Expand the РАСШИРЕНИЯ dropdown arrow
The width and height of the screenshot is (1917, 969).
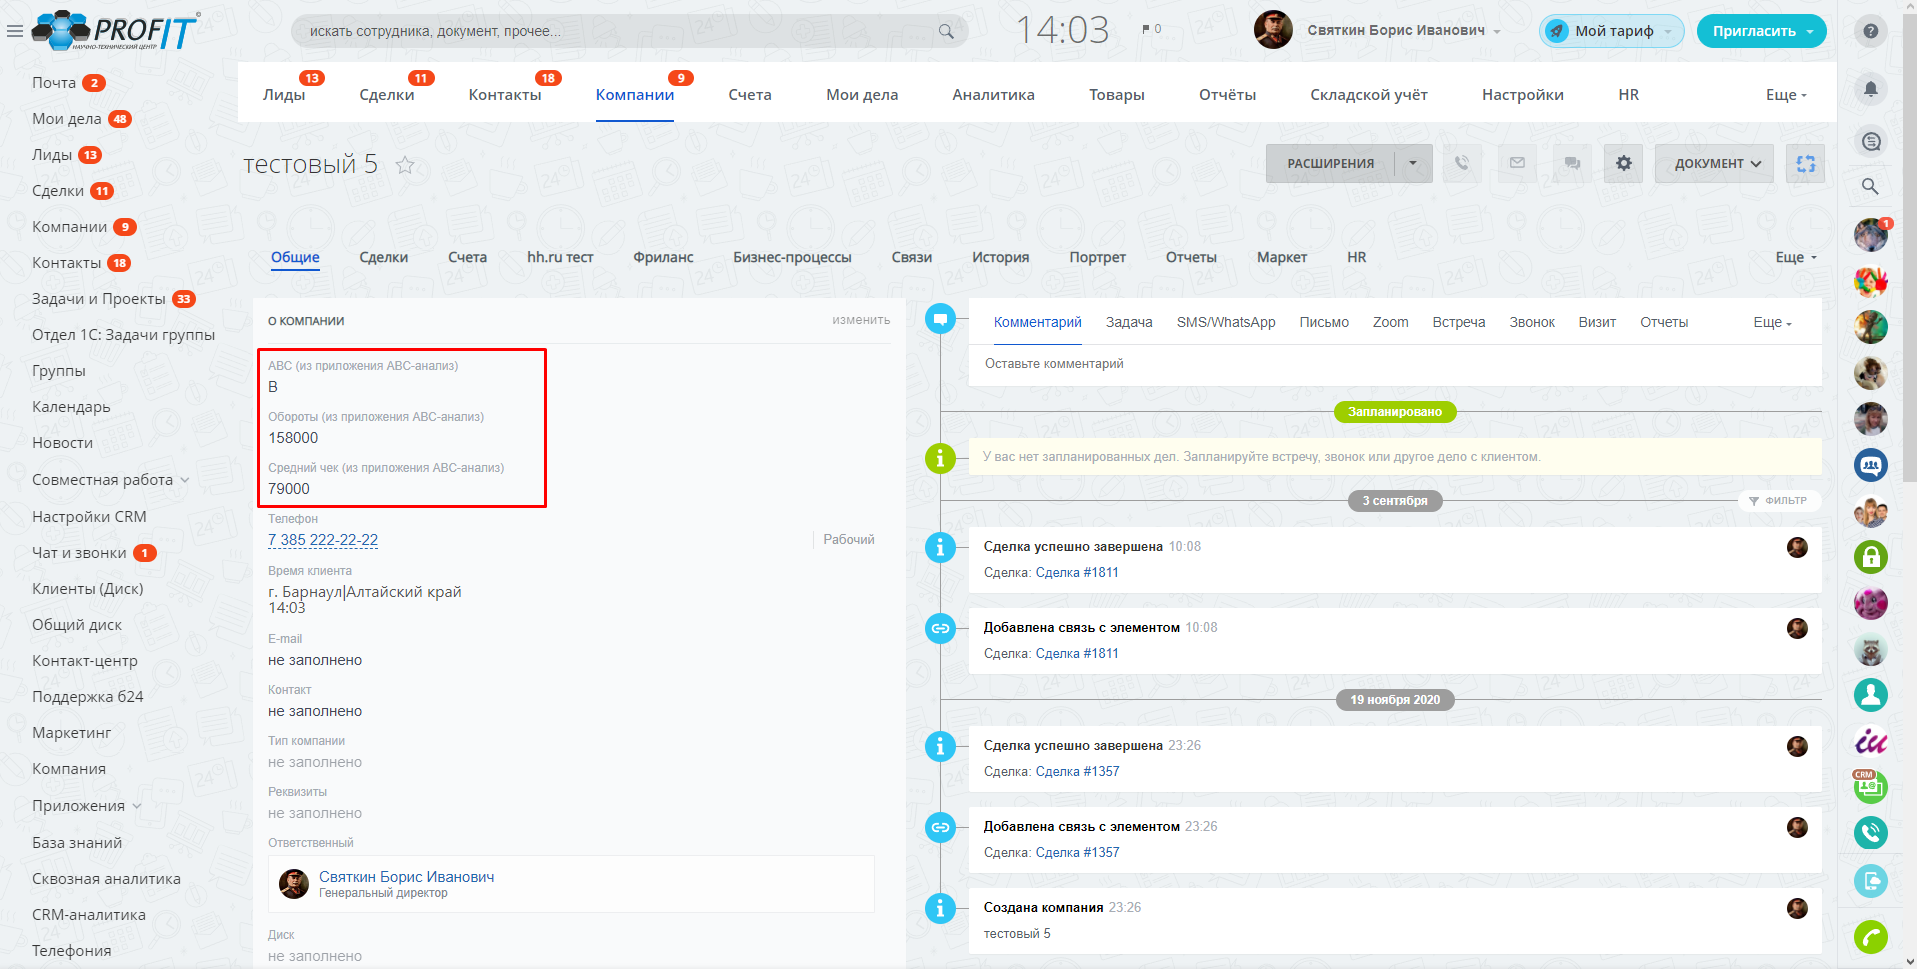[1413, 163]
